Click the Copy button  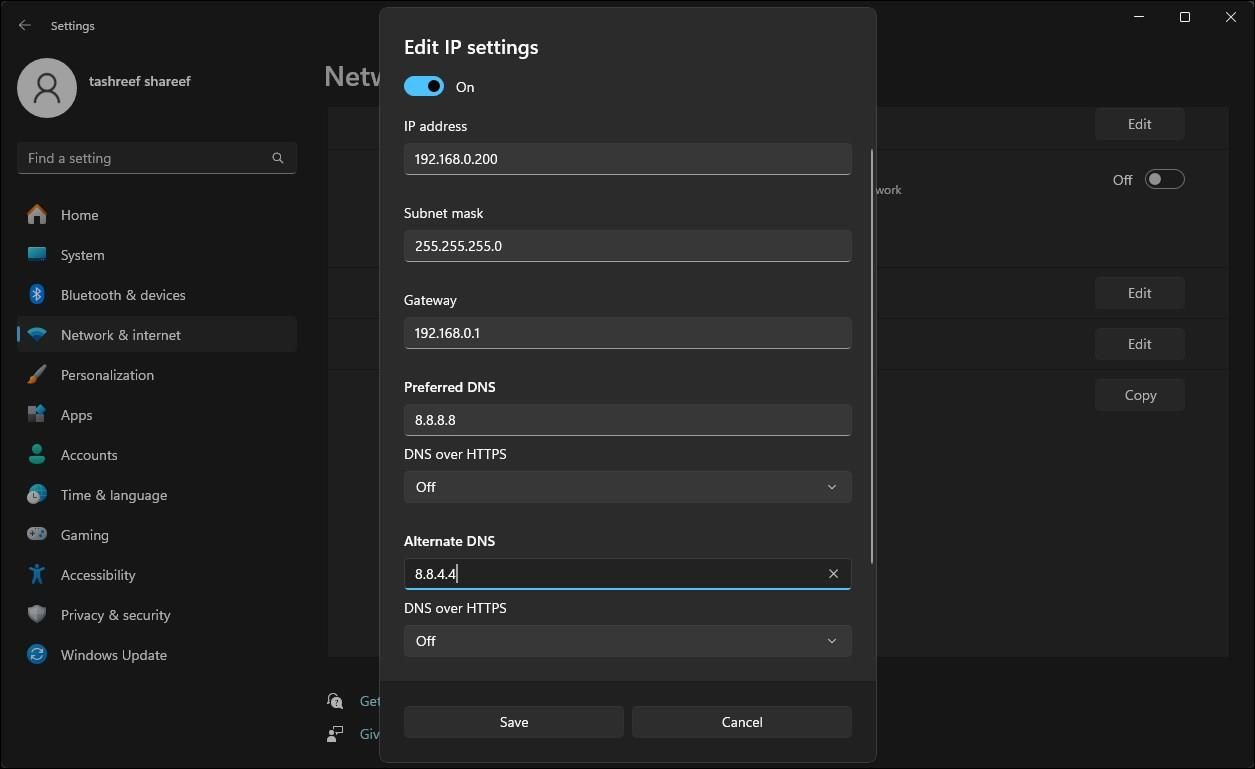[x=1139, y=394]
